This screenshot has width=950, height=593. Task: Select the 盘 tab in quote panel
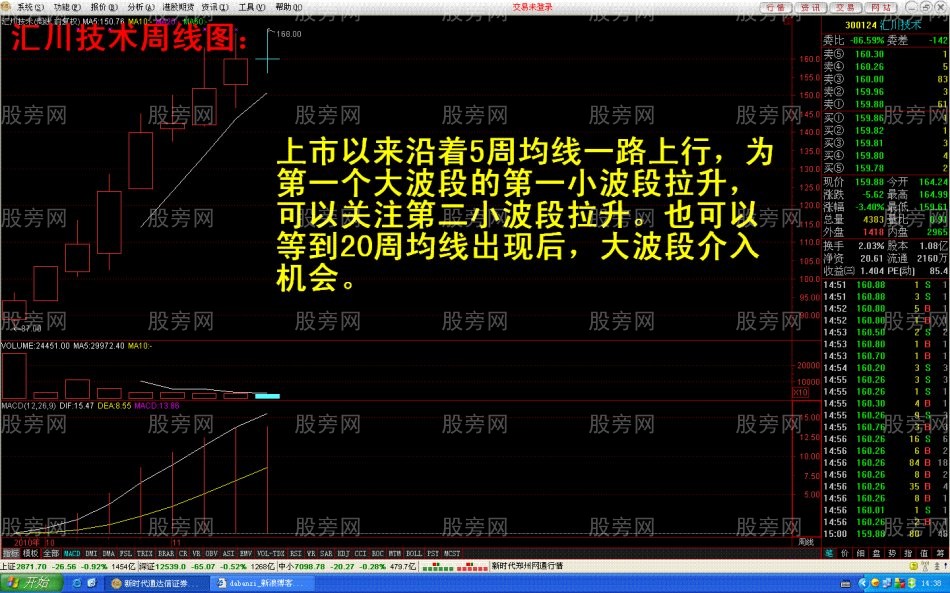coord(876,553)
